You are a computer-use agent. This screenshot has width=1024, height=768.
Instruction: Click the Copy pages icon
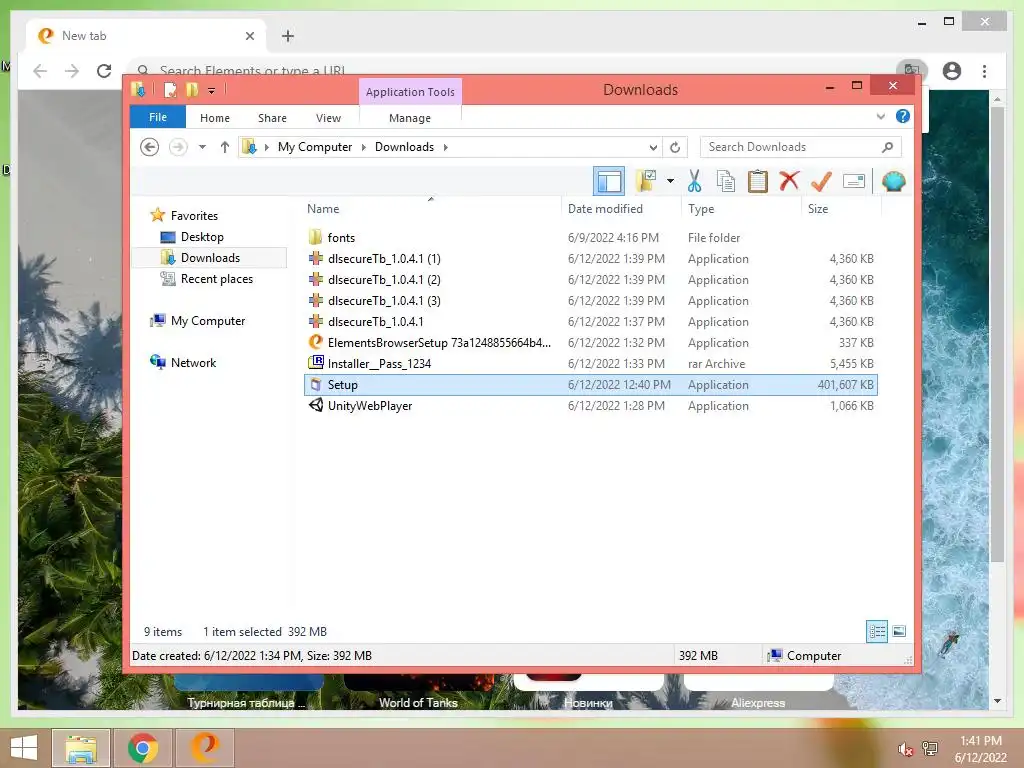pos(726,181)
